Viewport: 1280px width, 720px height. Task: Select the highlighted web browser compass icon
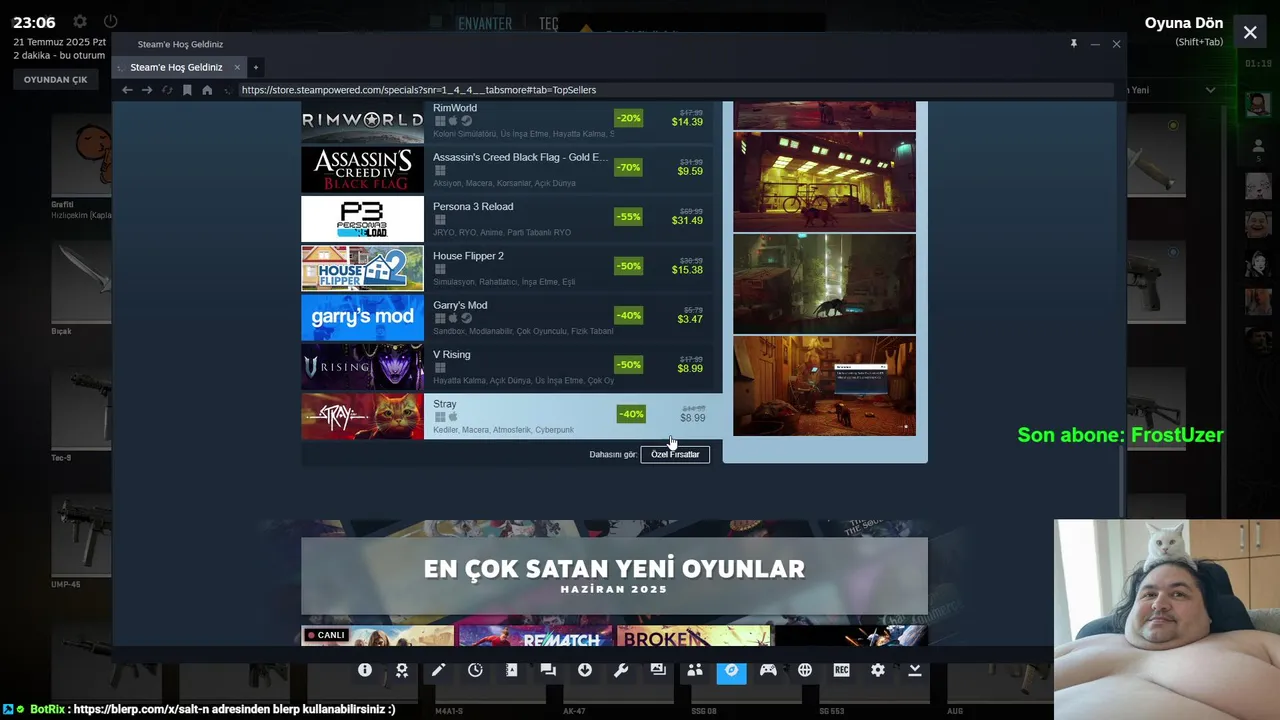731,670
